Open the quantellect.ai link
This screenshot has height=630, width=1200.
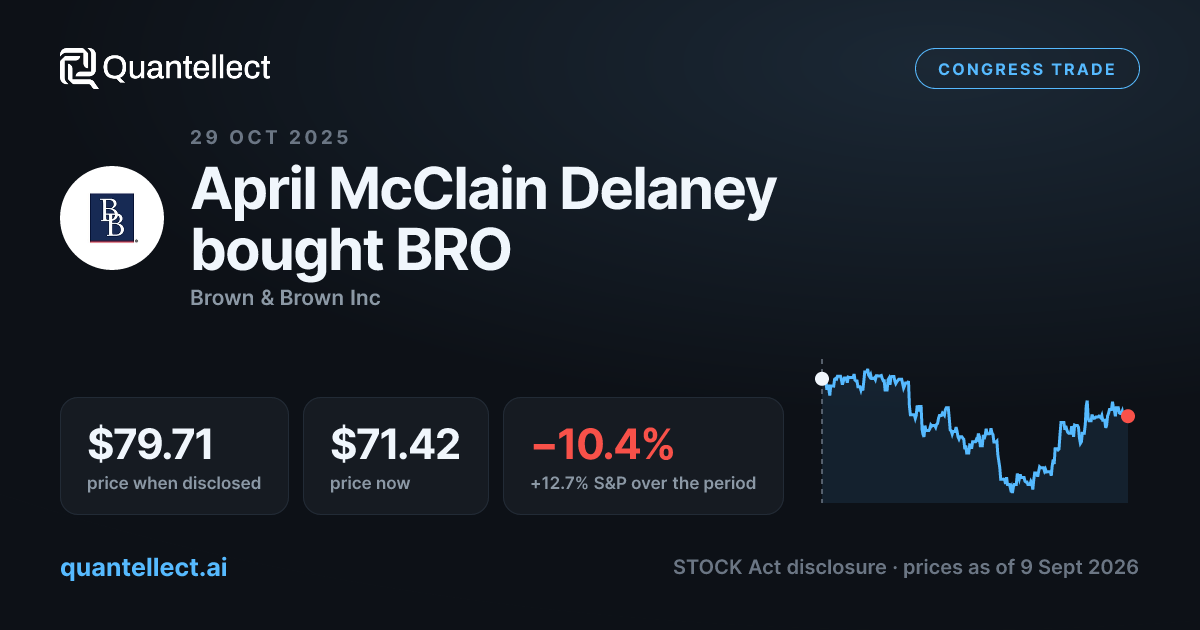[x=144, y=567]
